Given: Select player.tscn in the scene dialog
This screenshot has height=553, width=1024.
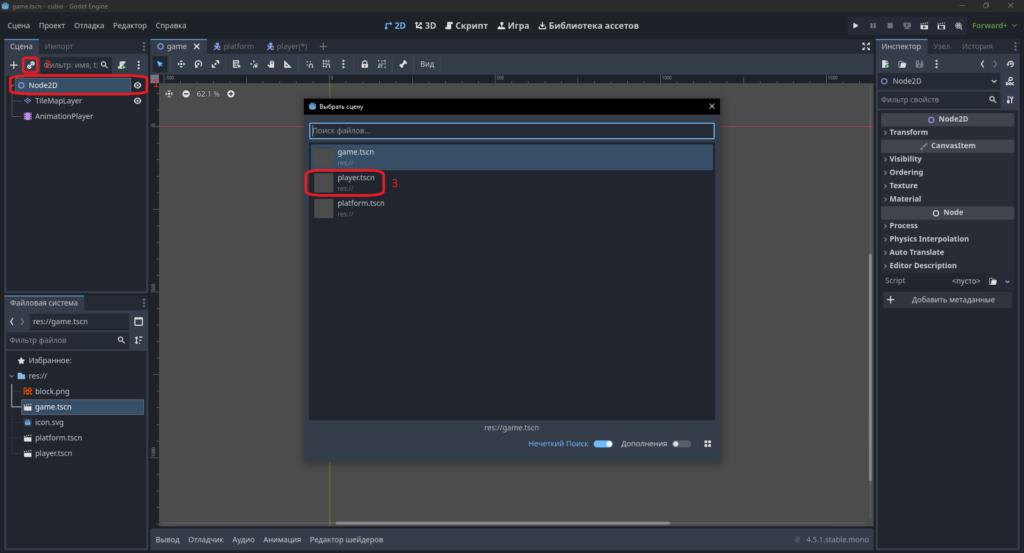Looking at the screenshot, I should [x=511, y=183].
